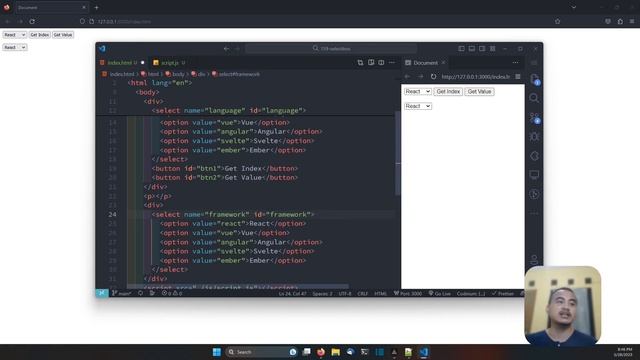The image size is (640, 360).
Task: Click Get Index in the VS Code preview
Action: [x=448, y=91]
